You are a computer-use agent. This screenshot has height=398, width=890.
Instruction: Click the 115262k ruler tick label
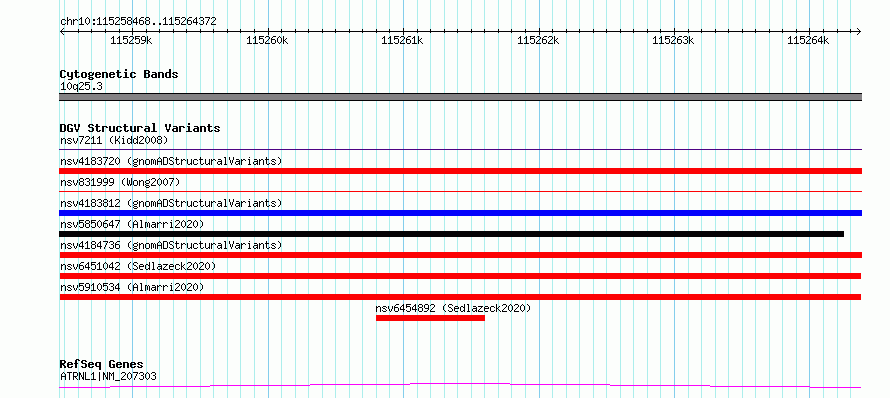tap(538, 40)
